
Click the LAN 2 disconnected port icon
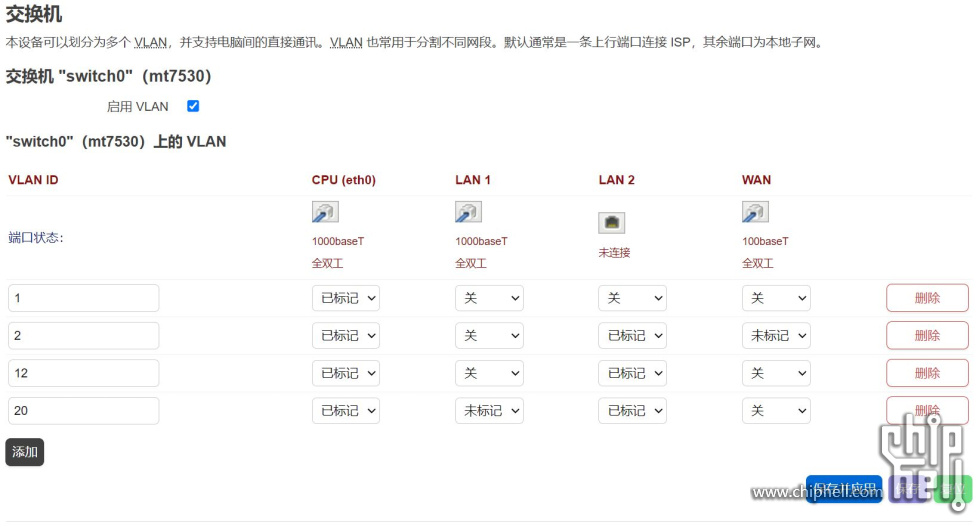coord(612,223)
